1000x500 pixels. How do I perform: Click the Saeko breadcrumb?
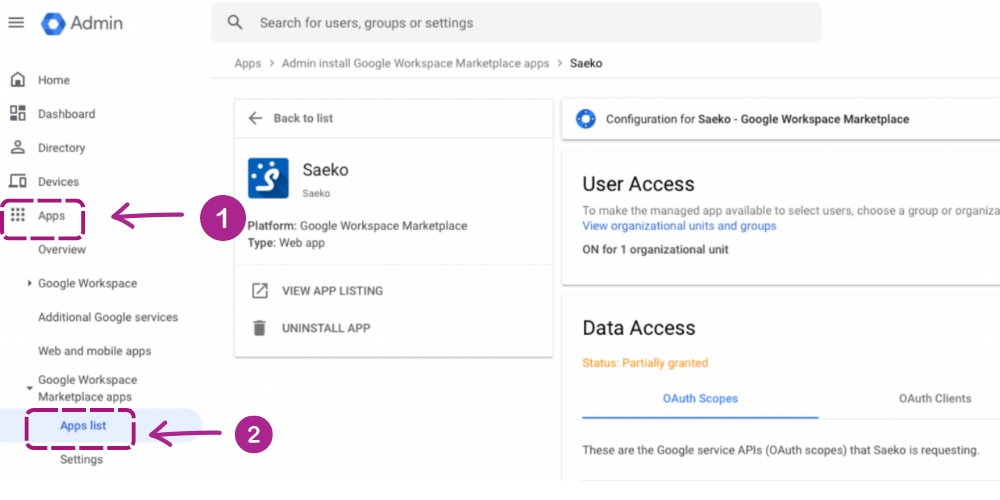[x=586, y=63]
